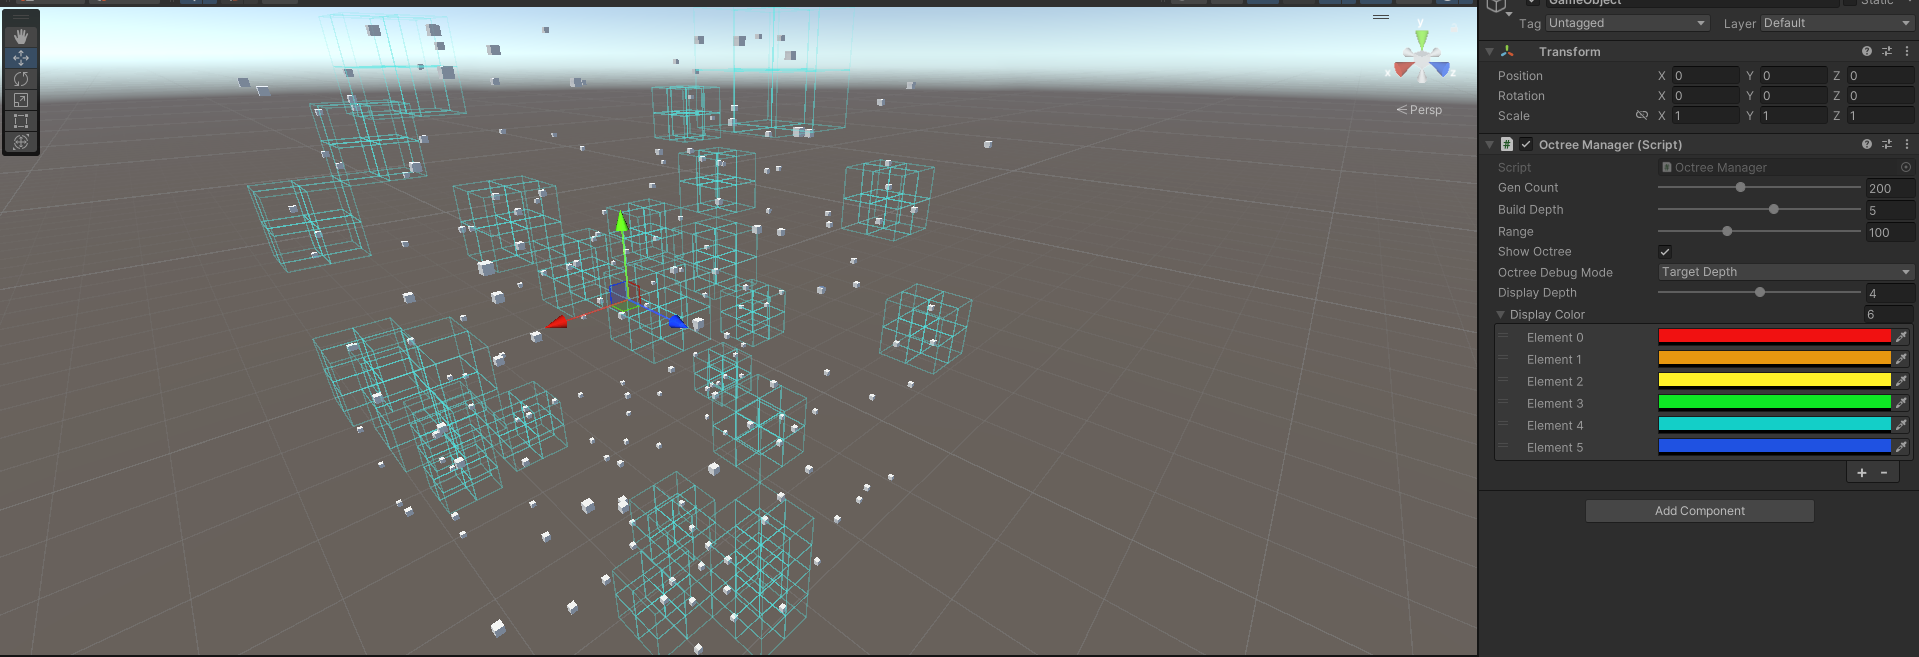Pick color with Element 5 eyedropper
This screenshot has width=1919, height=657.
click(x=1901, y=447)
